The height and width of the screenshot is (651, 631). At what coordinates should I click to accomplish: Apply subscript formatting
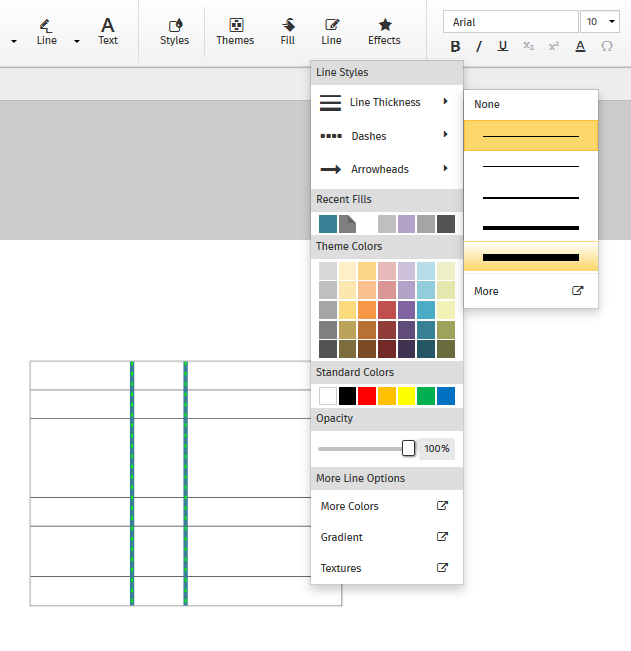pyautogui.click(x=528, y=46)
